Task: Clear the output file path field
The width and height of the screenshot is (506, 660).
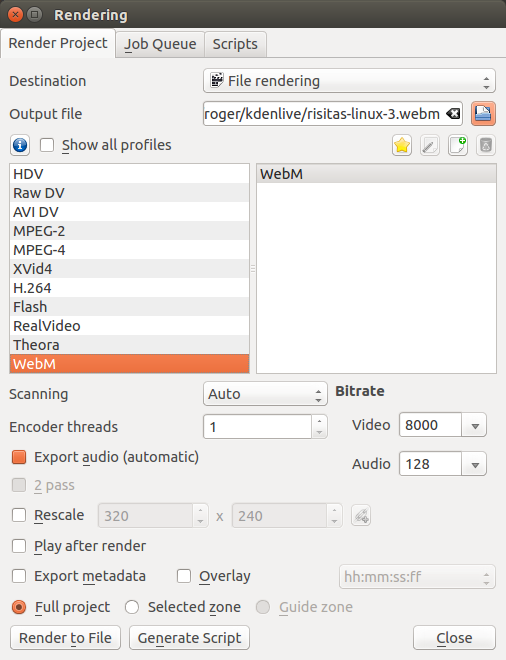Action: tap(453, 114)
